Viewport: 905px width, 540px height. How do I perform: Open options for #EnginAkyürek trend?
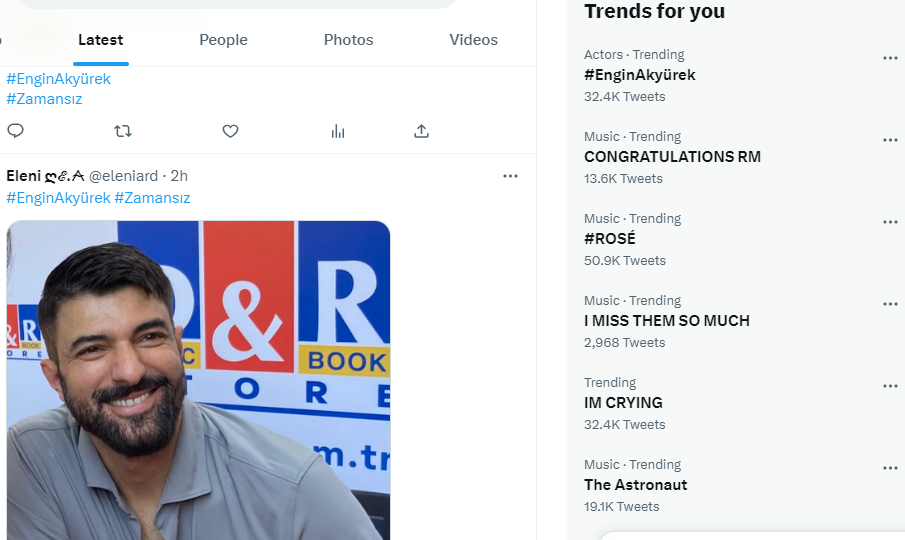click(x=890, y=58)
